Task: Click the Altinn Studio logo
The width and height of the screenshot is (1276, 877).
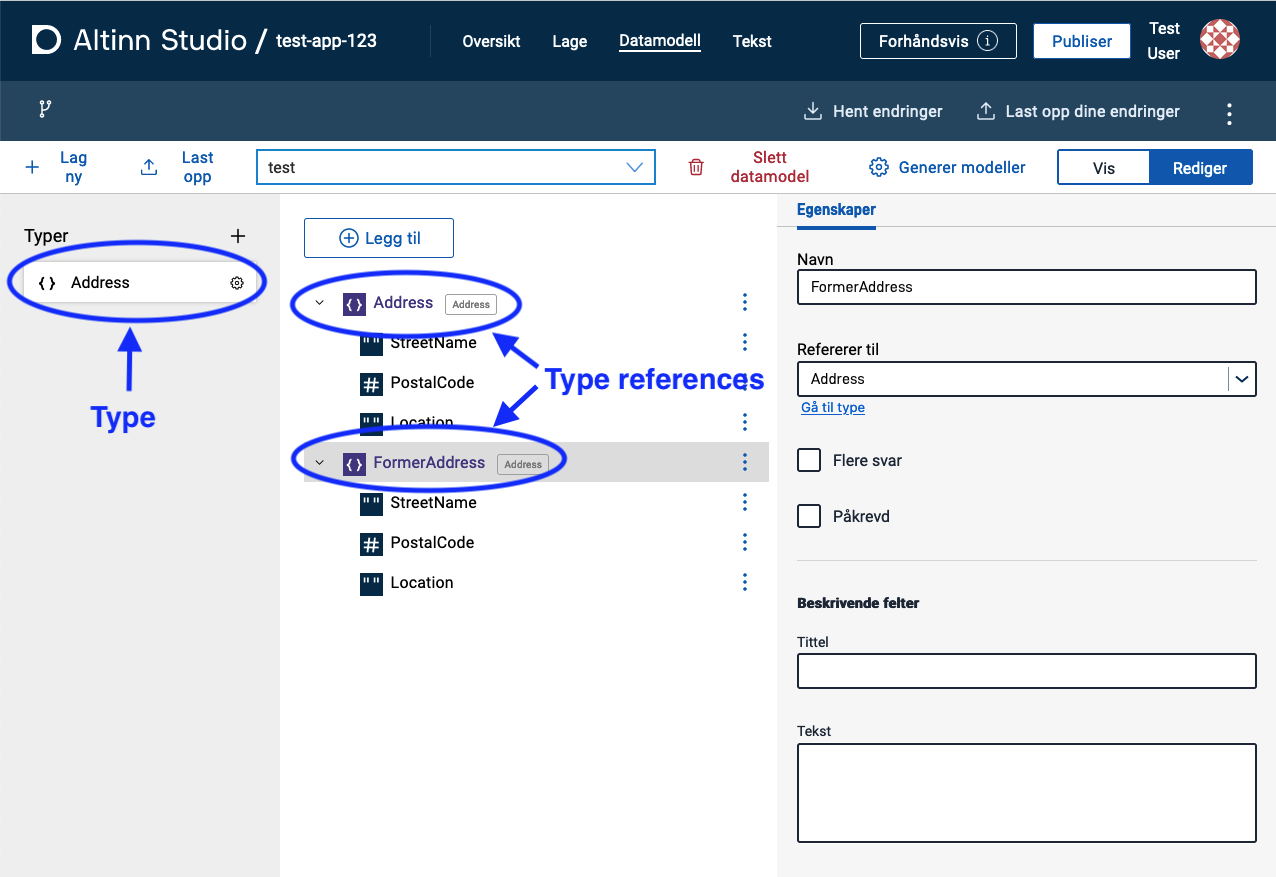Action: pos(46,41)
